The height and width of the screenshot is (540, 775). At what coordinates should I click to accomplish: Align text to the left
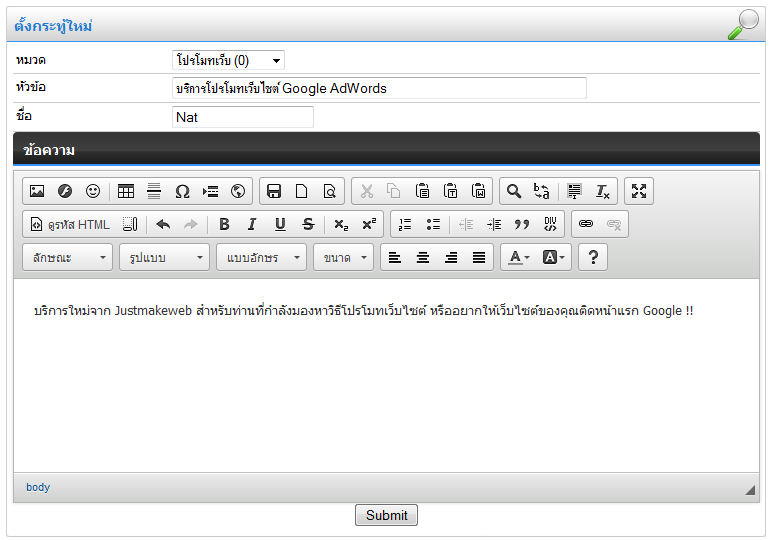(394, 257)
